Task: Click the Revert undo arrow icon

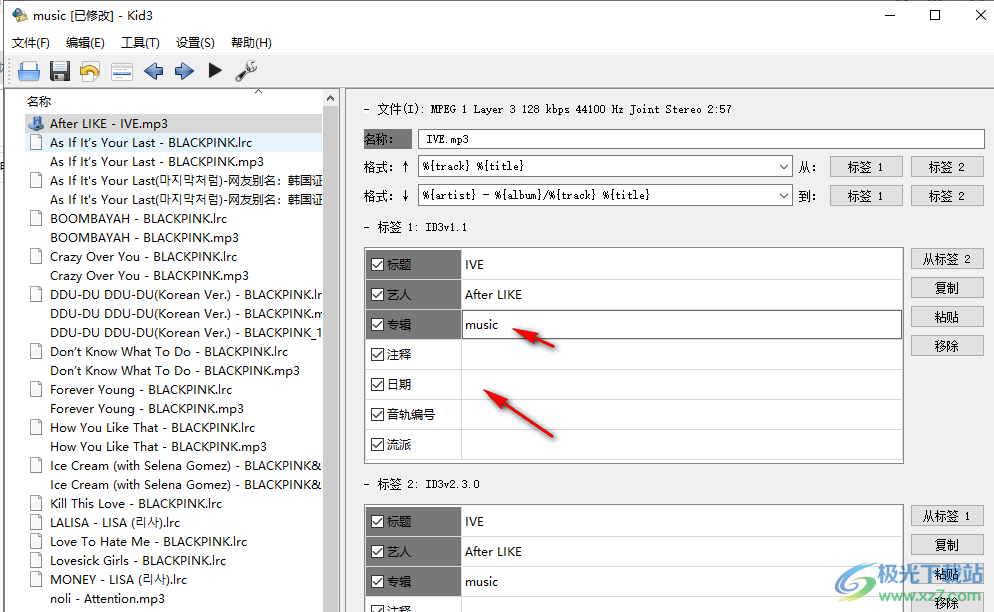Action: 90,71
